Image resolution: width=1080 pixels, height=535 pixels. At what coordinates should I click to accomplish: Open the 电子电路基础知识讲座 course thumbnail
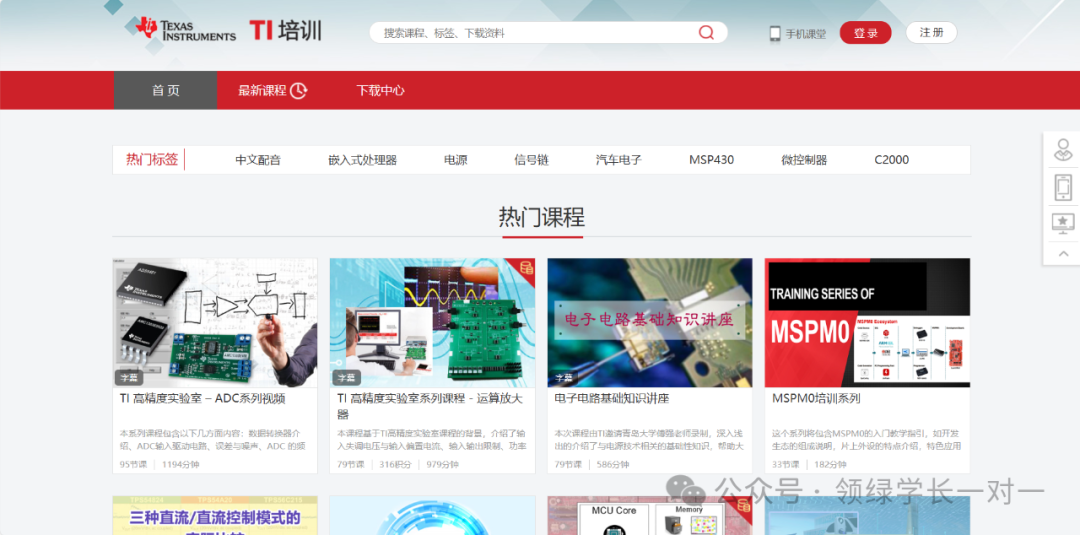point(650,323)
